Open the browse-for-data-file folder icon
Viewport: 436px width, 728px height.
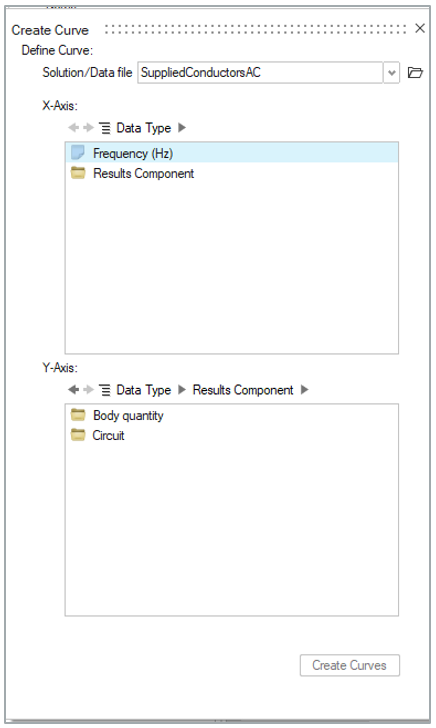tap(415, 72)
